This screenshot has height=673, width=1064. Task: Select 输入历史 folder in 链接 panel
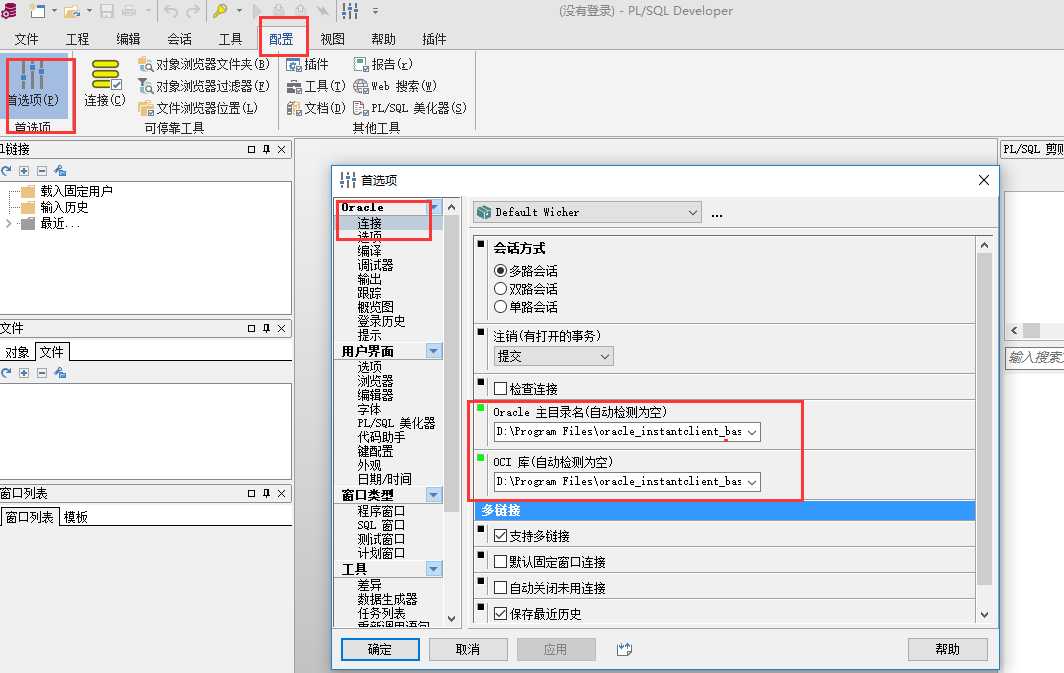[64, 208]
